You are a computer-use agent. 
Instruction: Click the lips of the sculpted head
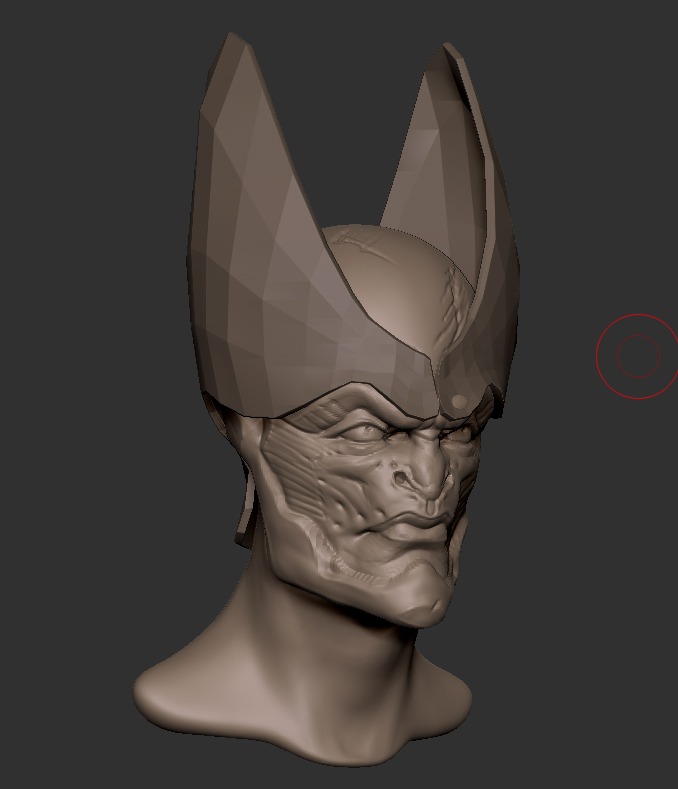413,526
